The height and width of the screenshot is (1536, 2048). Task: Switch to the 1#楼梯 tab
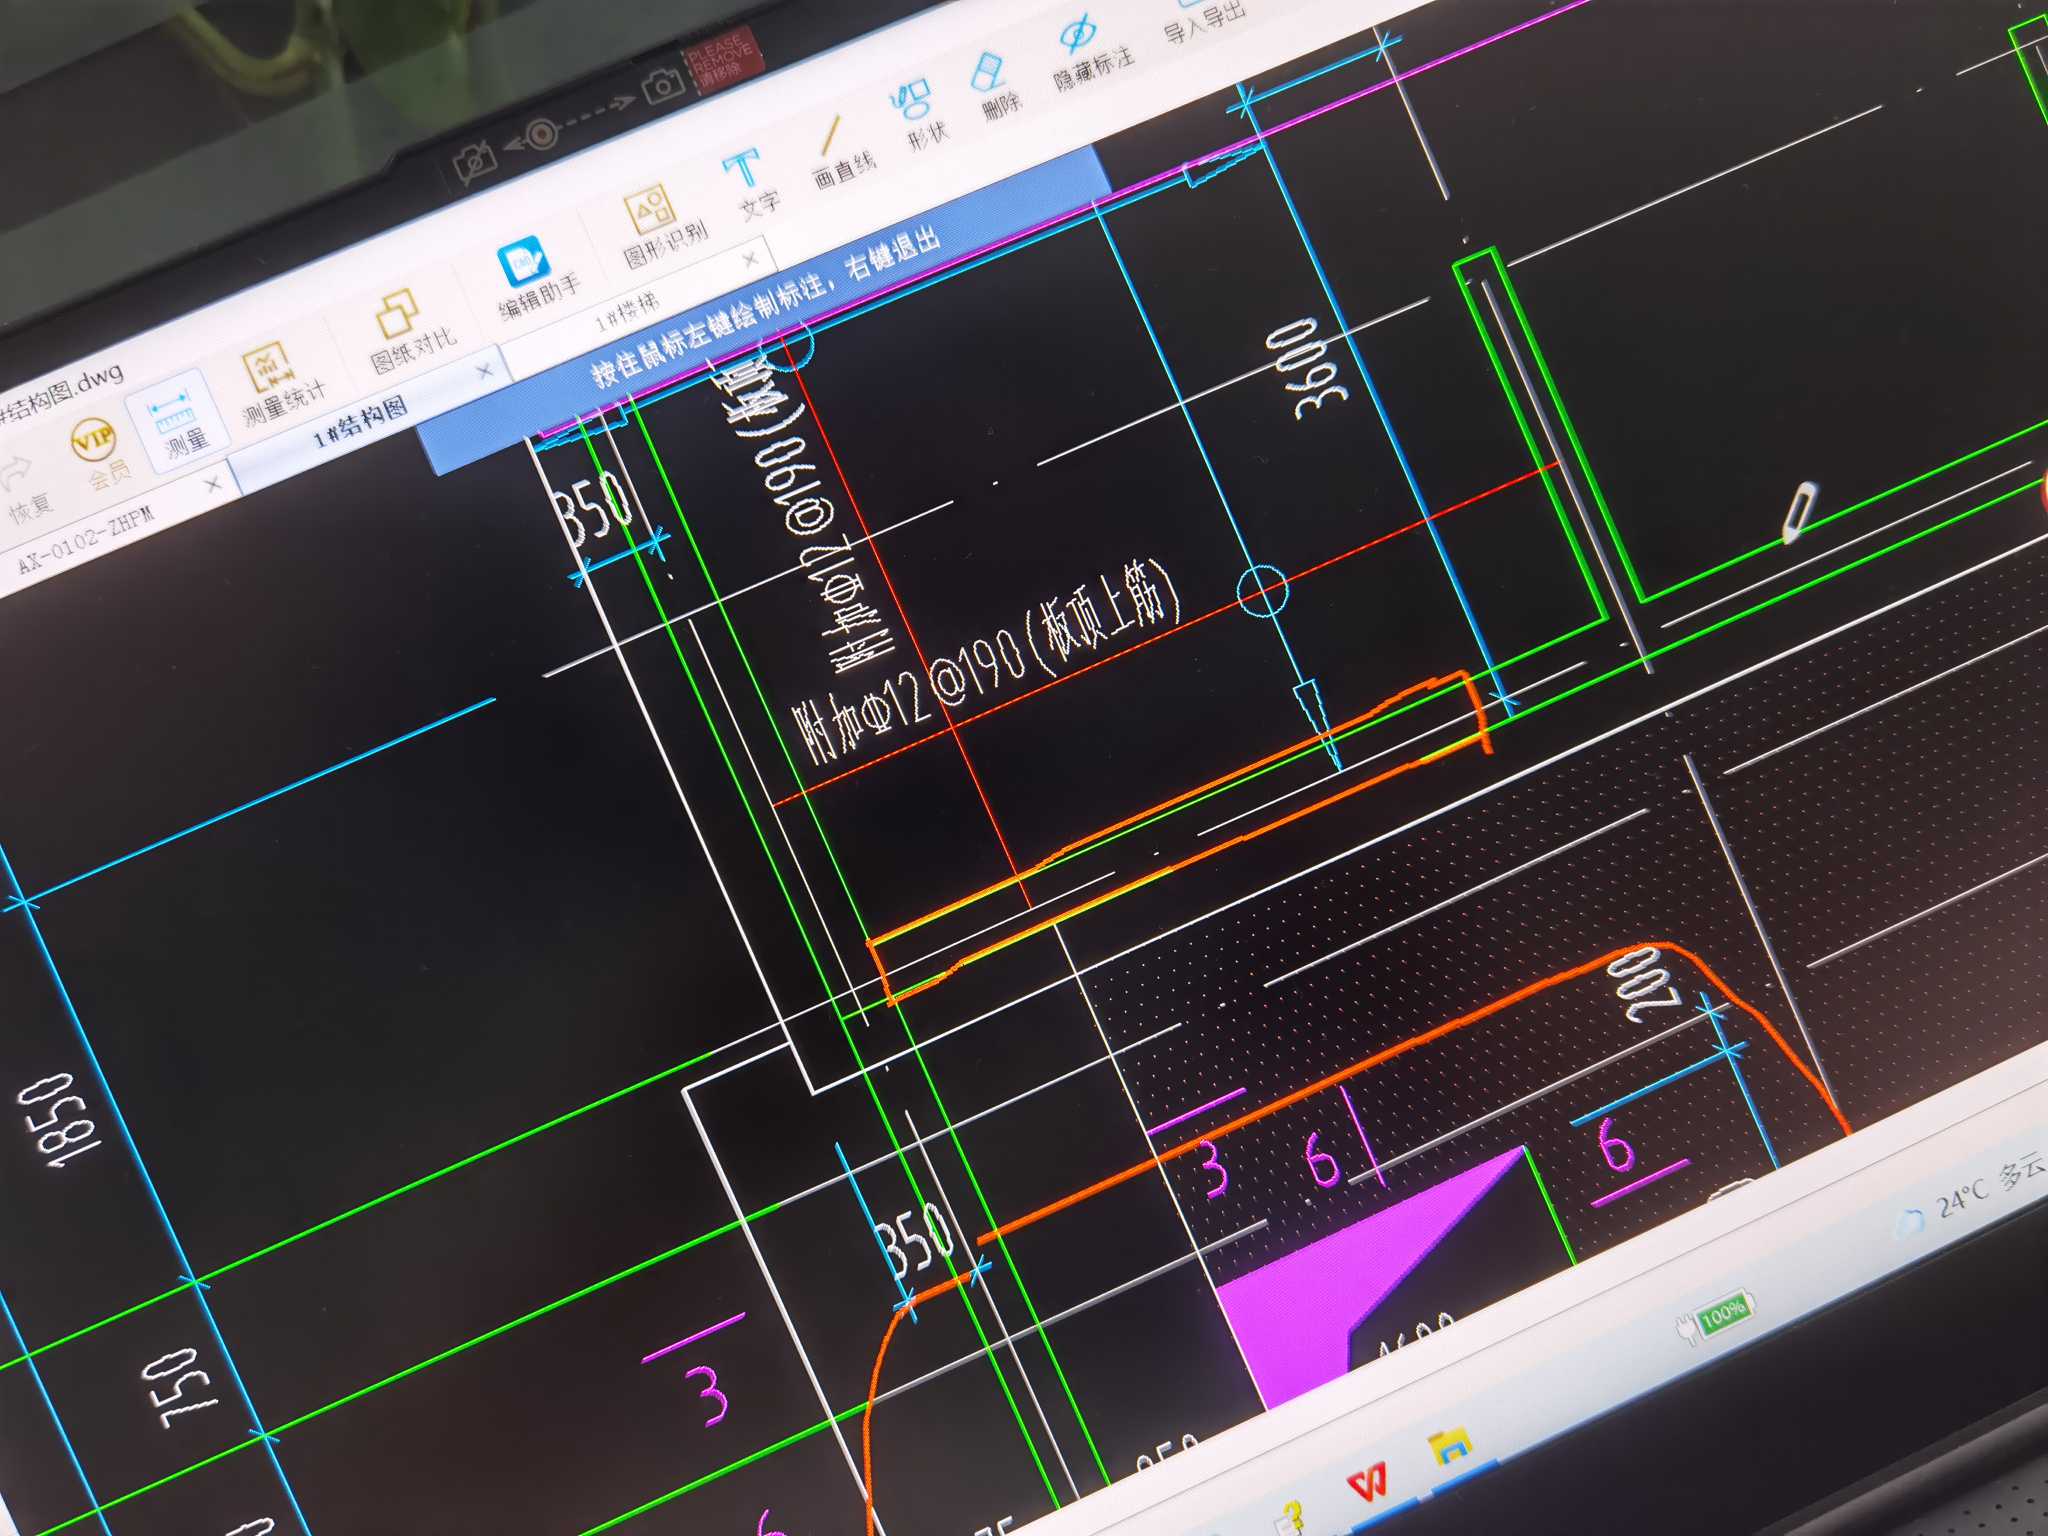(627, 310)
